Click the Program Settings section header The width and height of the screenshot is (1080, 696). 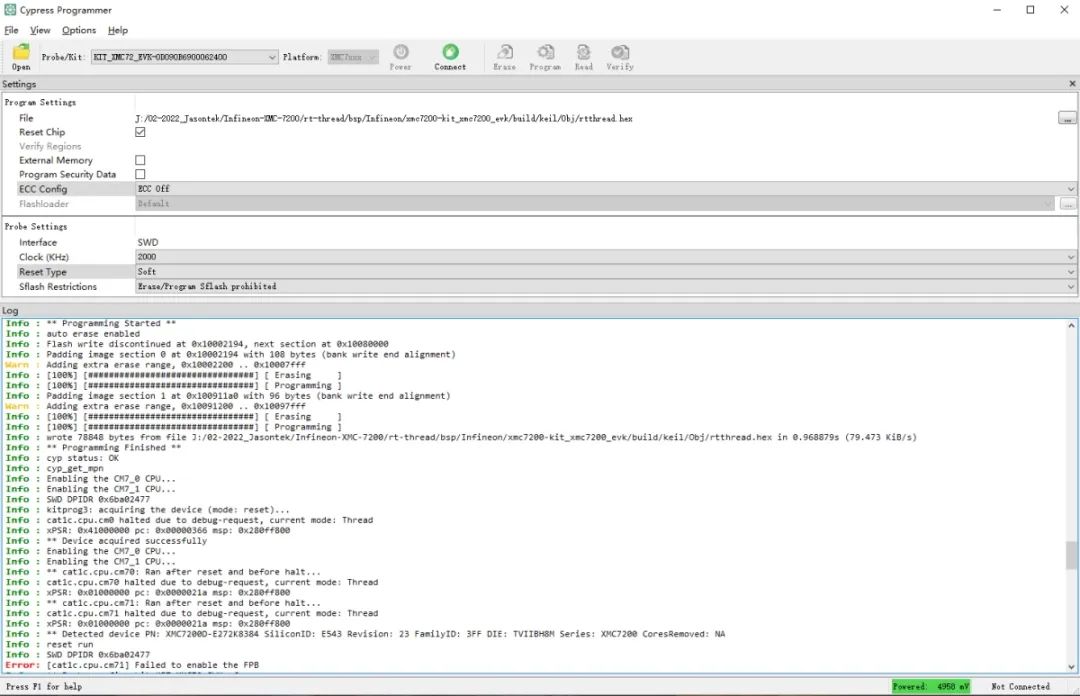(40, 102)
